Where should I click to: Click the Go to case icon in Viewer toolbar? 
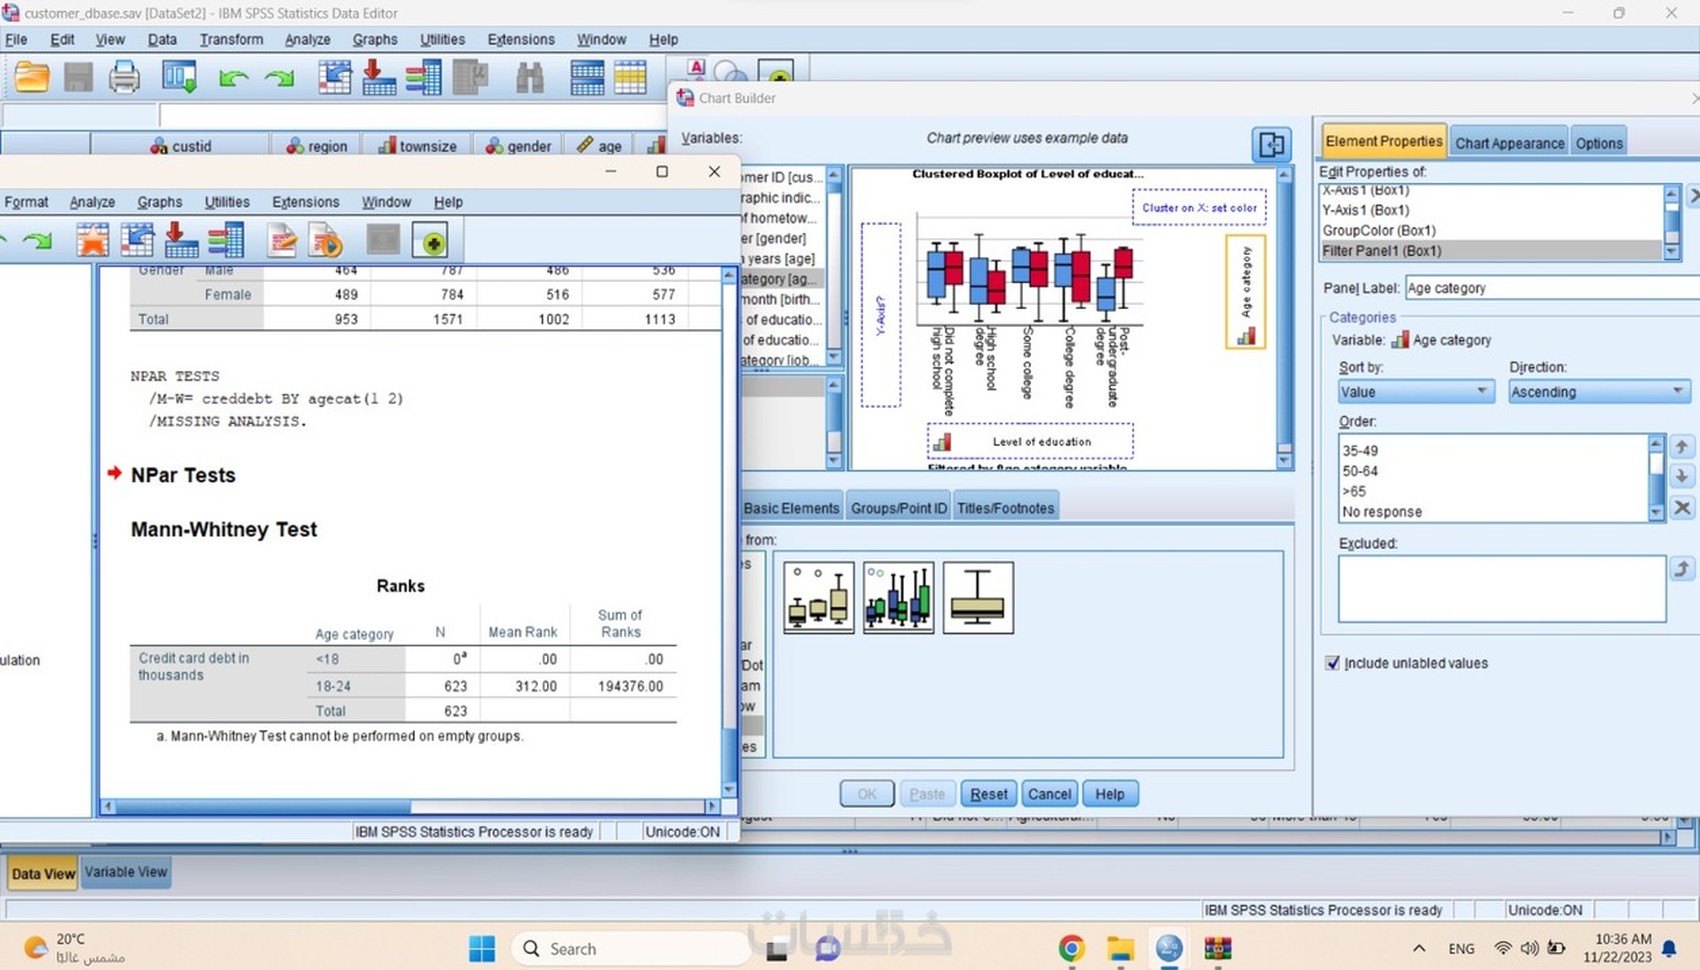coord(137,240)
